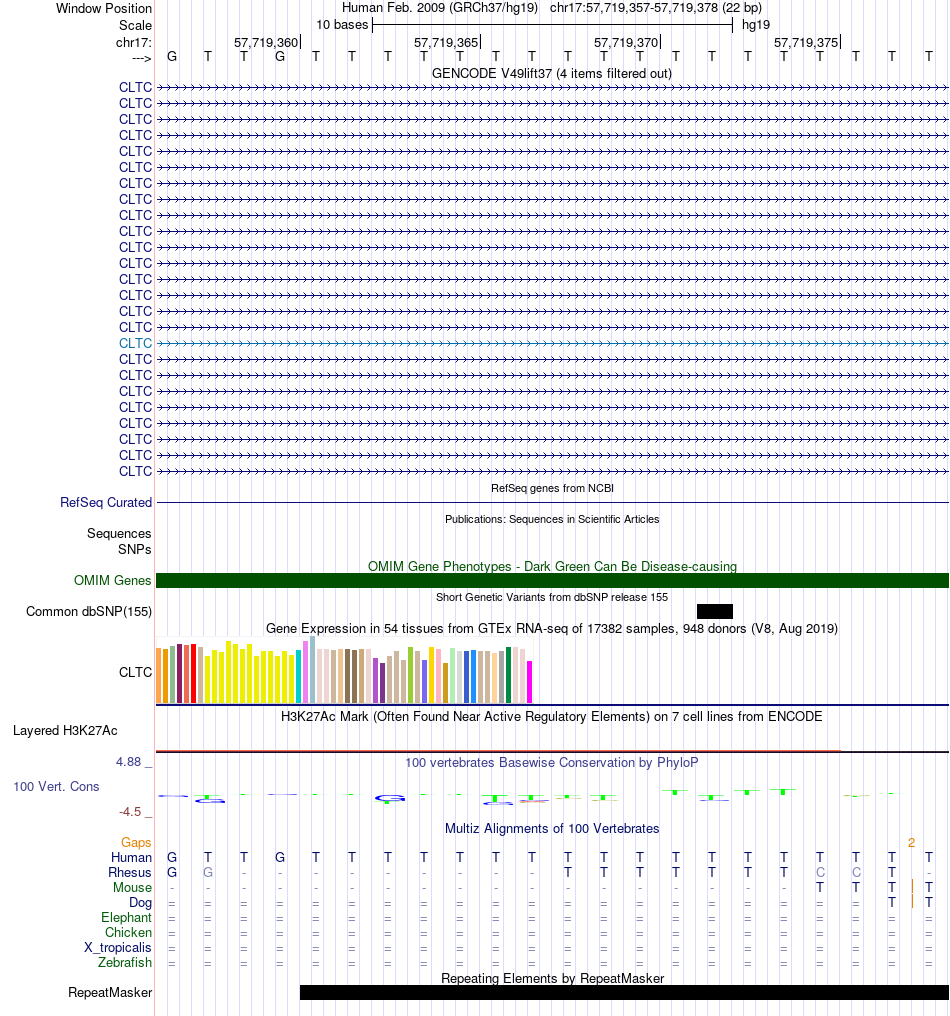Click the 100 Vert. Cons track label
Screen dimensions: 950x1016
click(x=56, y=786)
